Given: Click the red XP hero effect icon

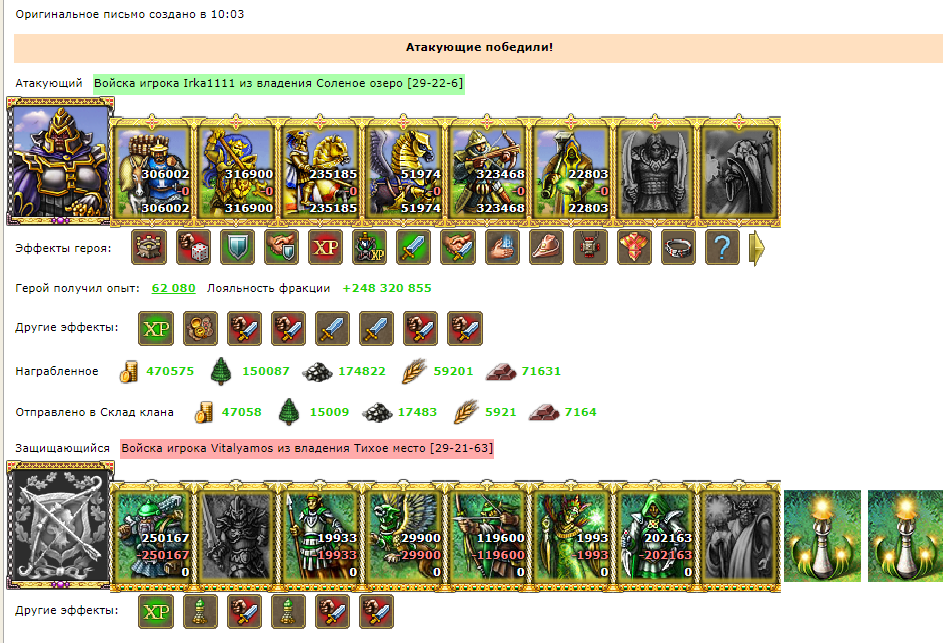Looking at the screenshot, I should click(325, 247).
